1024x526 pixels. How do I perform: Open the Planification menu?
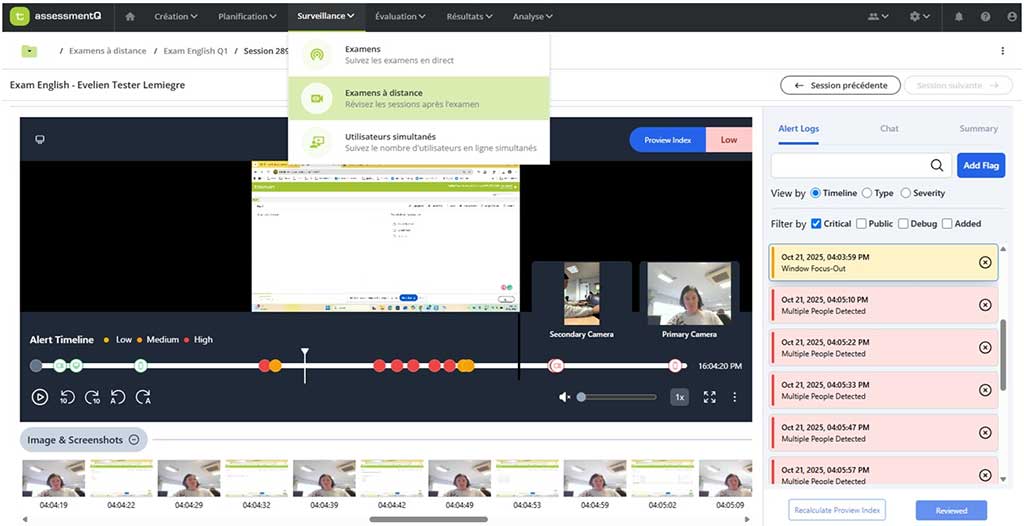[x=247, y=16]
